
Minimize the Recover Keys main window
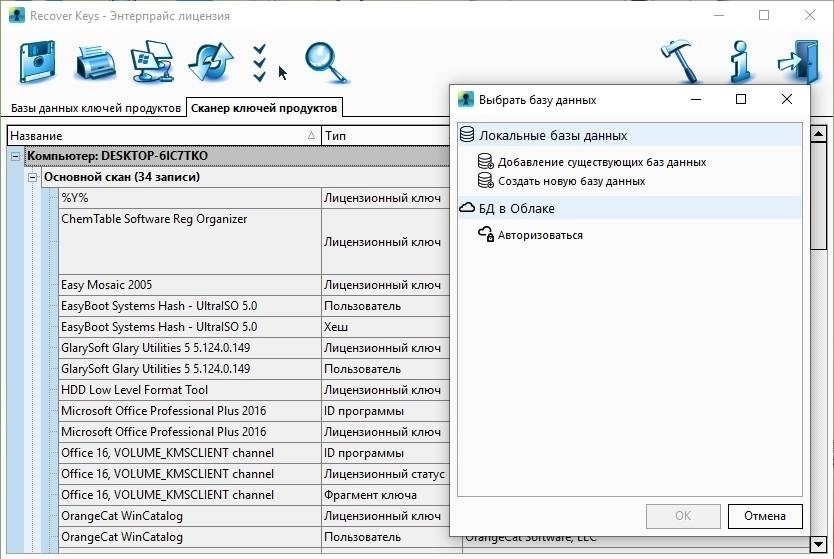point(719,15)
